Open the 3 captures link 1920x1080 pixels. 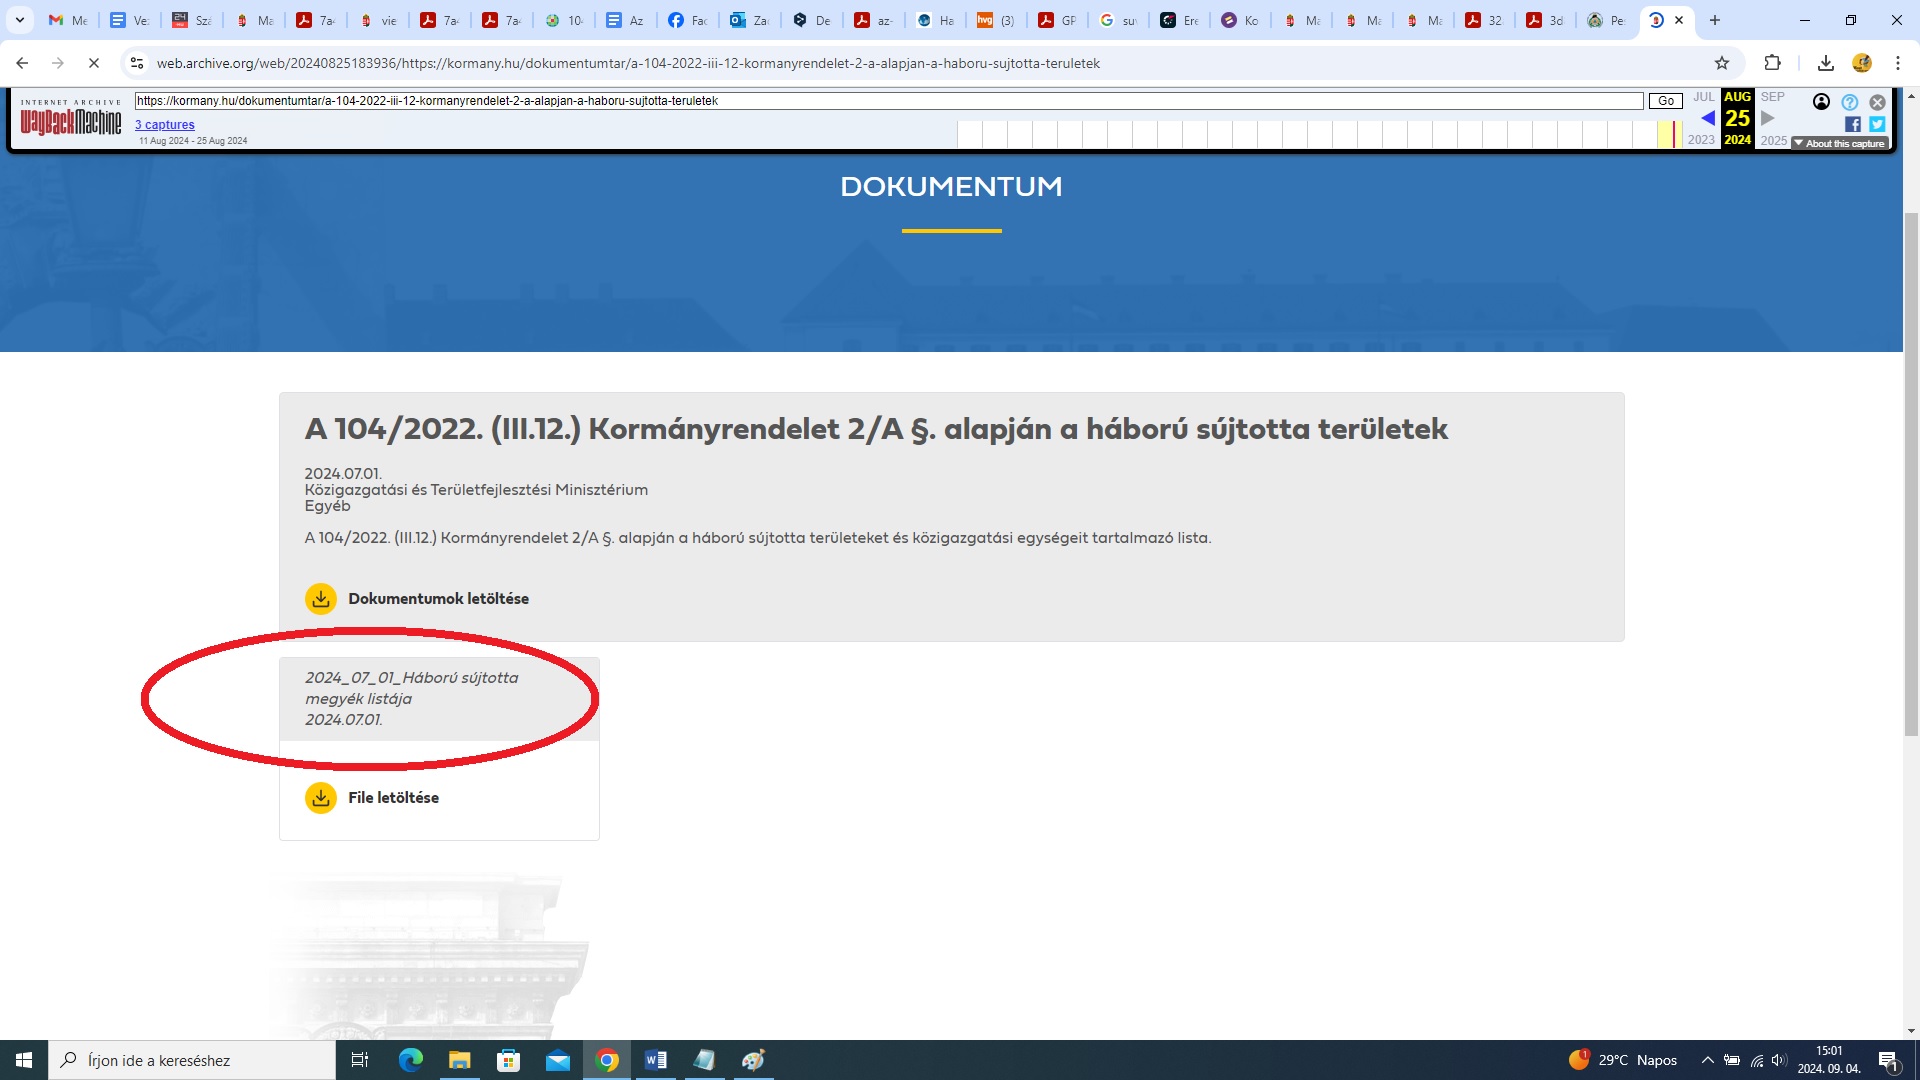click(x=165, y=125)
